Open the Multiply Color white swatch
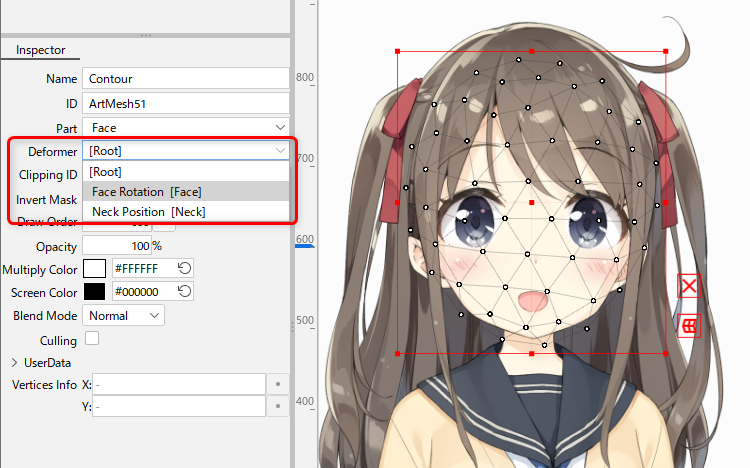This screenshot has height=468, width=750. click(94, 268)
